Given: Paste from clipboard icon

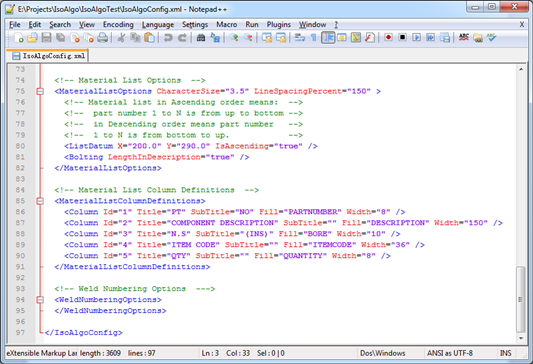Looking at the screenshot, I should click(x=149, y=37).
